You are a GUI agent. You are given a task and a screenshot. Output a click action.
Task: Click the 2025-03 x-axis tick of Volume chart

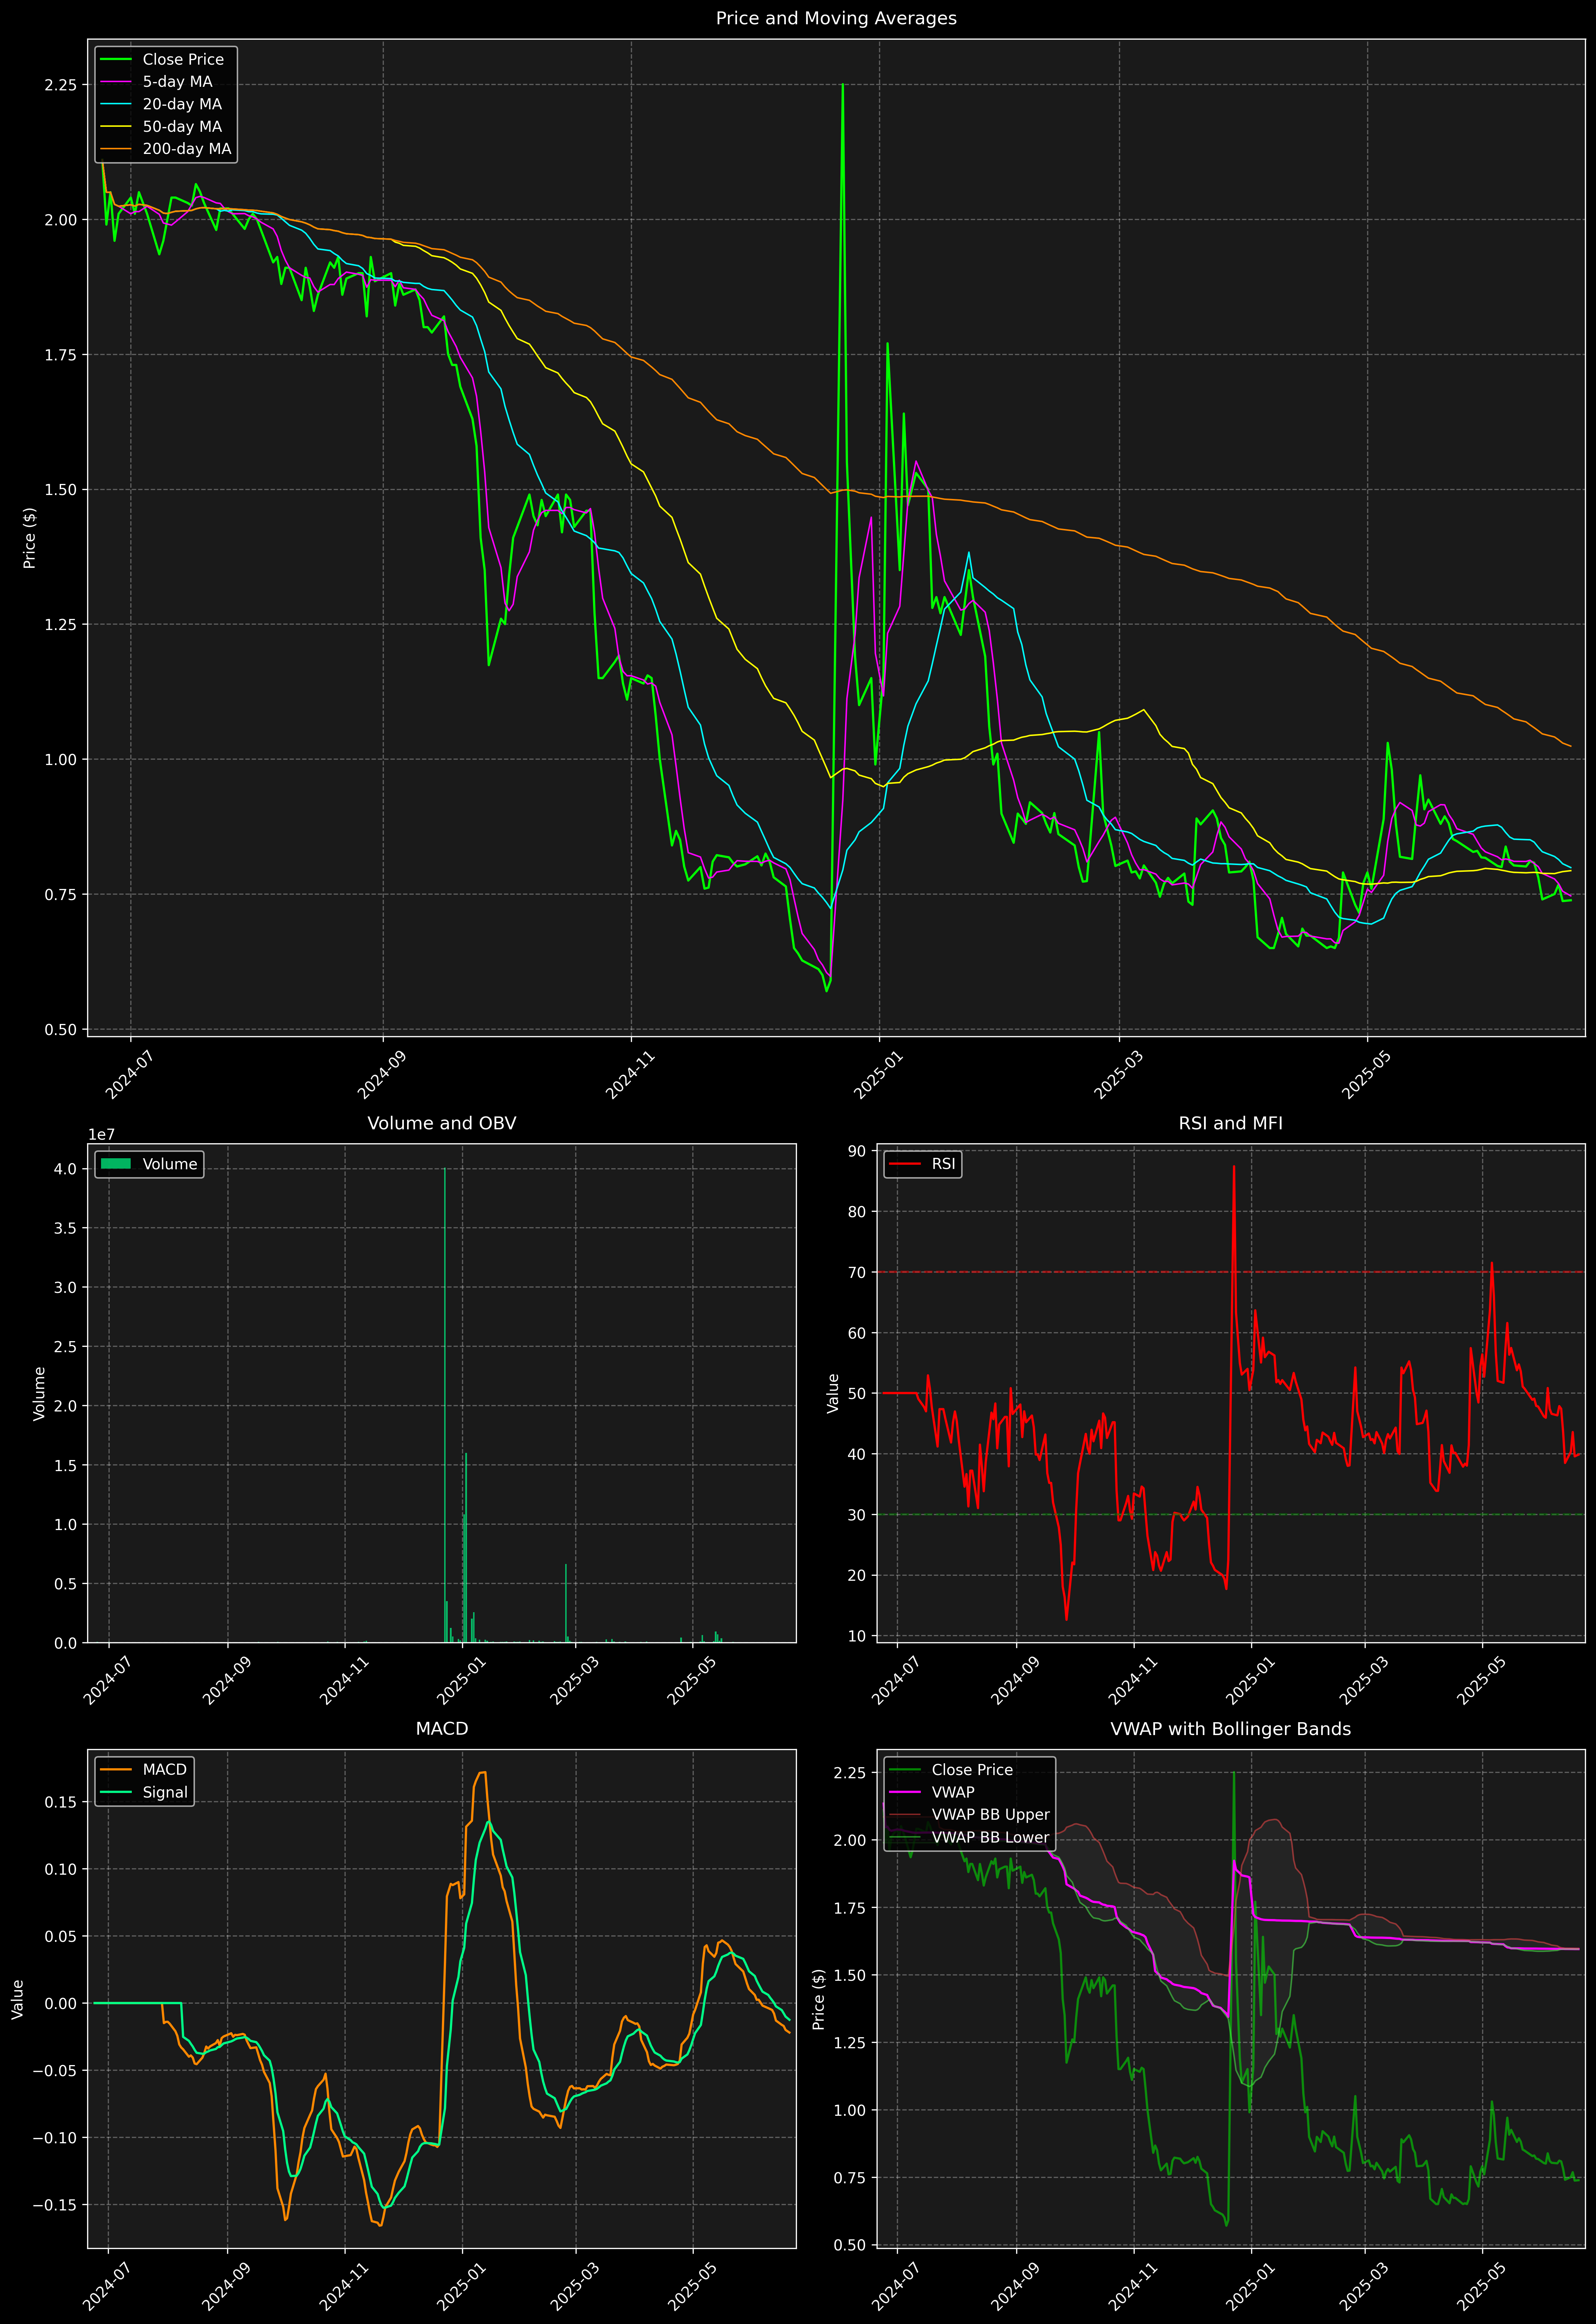574,1681
